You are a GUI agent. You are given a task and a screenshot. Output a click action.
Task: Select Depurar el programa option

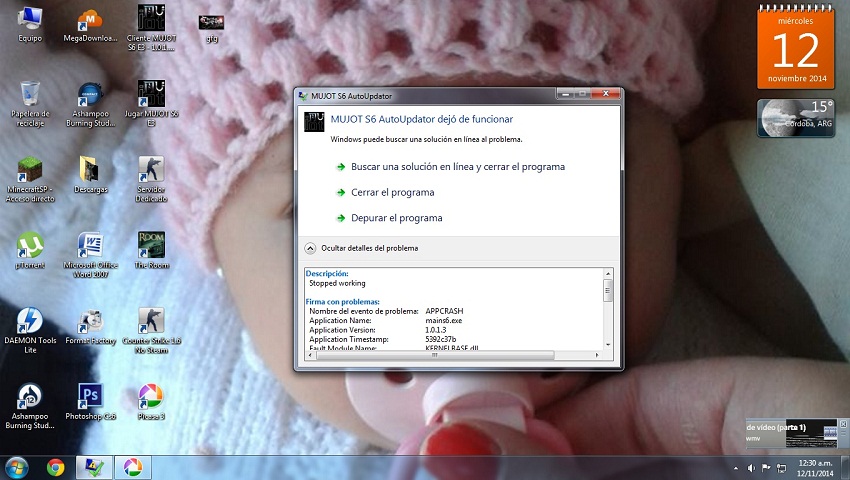pyautogui.click(x=396, y=218)
